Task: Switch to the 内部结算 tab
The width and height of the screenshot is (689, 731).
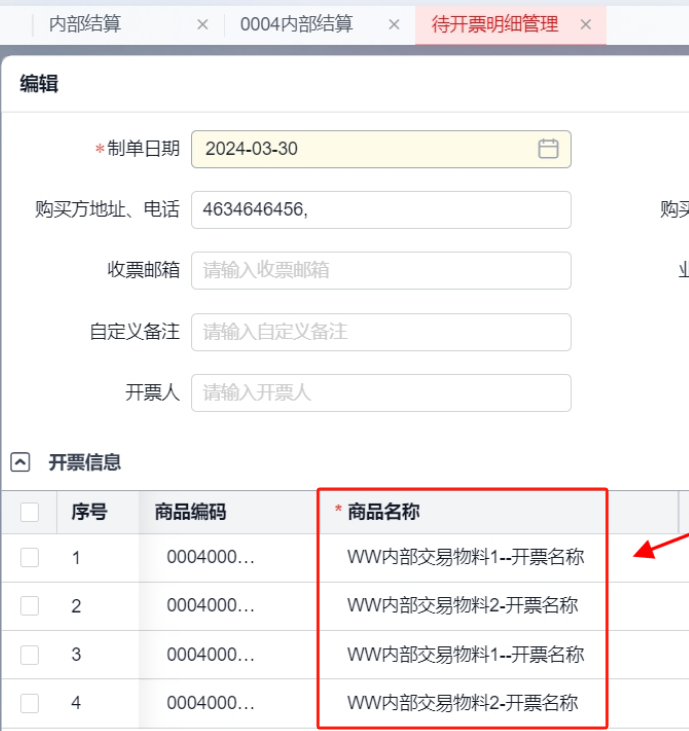Action: [85, 25]
